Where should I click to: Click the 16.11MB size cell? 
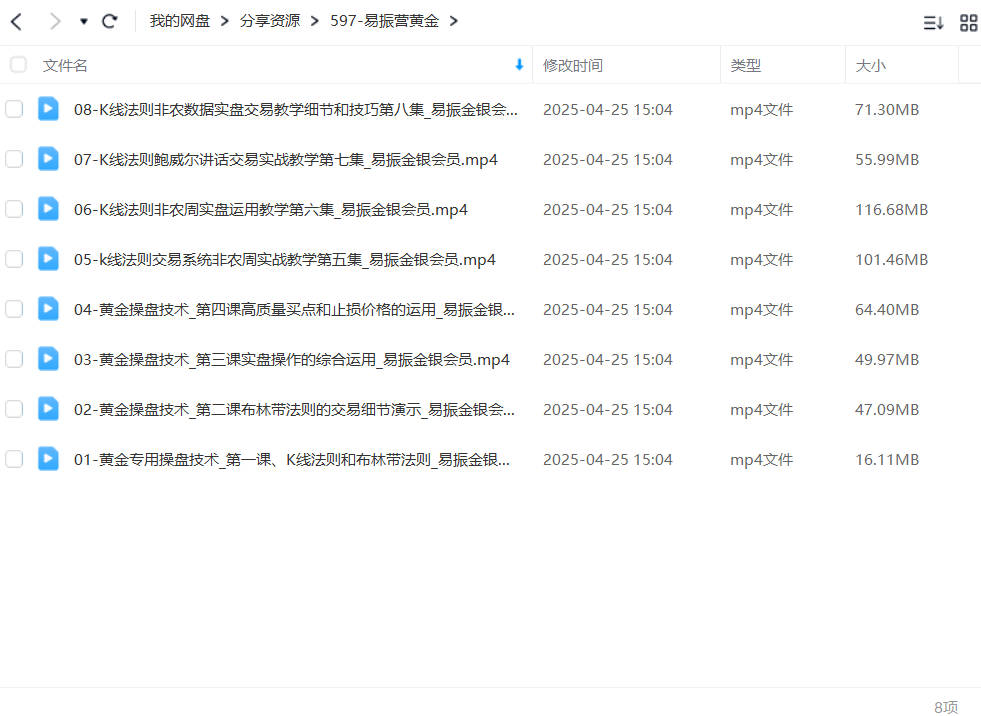pyautogui.click(x=887, y=460)
